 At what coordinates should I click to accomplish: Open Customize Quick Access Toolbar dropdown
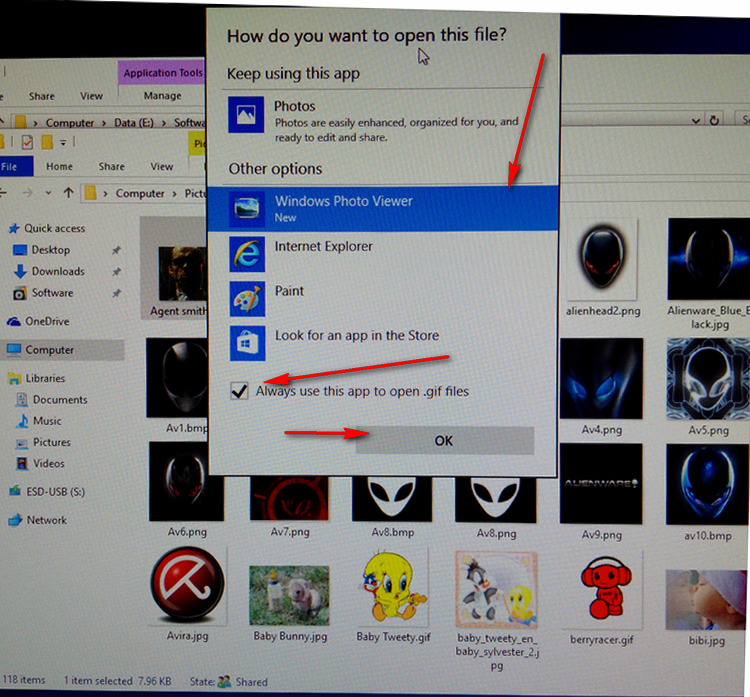point(63,143)
